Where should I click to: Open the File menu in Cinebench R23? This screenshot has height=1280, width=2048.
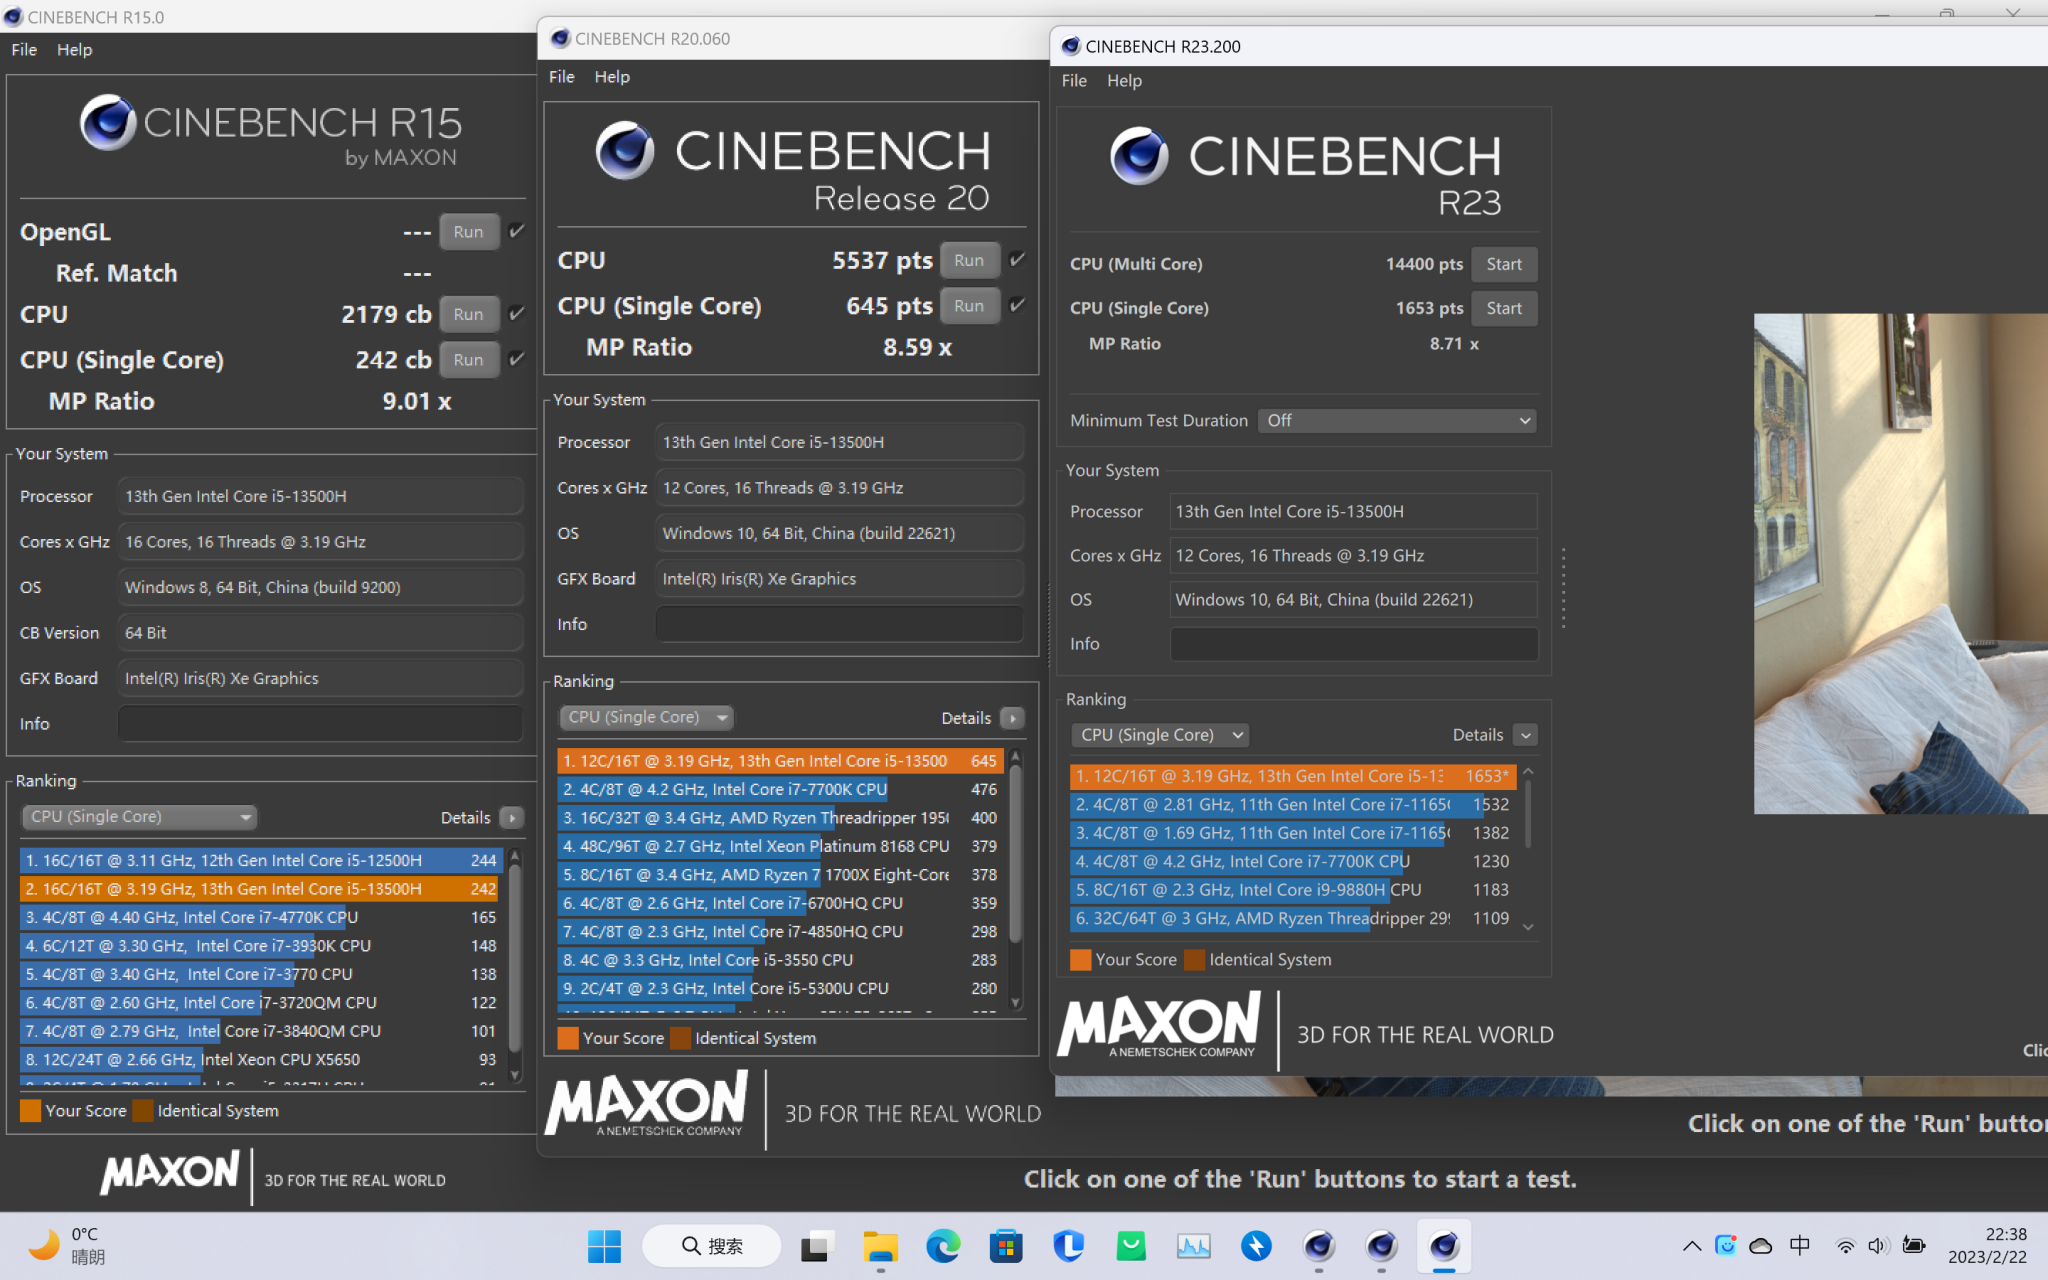1073,81
